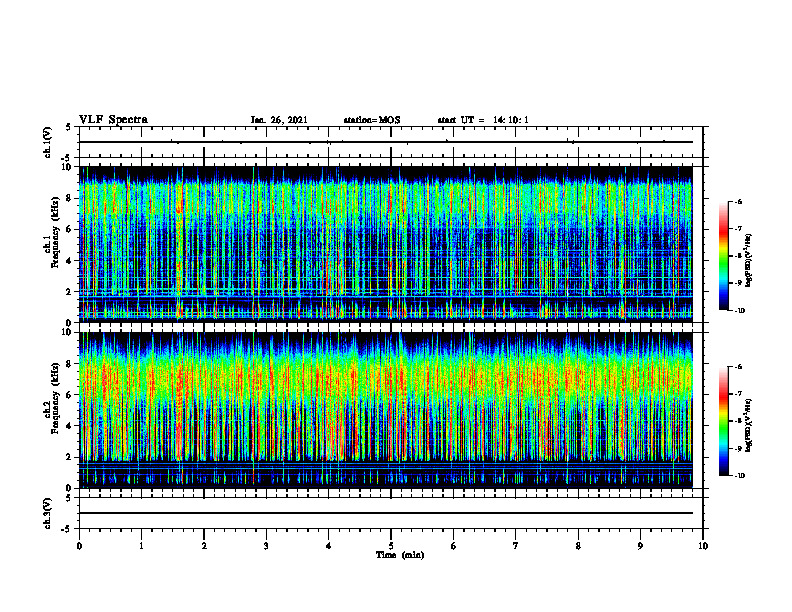Screen dimensions: 792x612
Task: Click the time-axis tick label 7
Action: click(x=516, y=546)
